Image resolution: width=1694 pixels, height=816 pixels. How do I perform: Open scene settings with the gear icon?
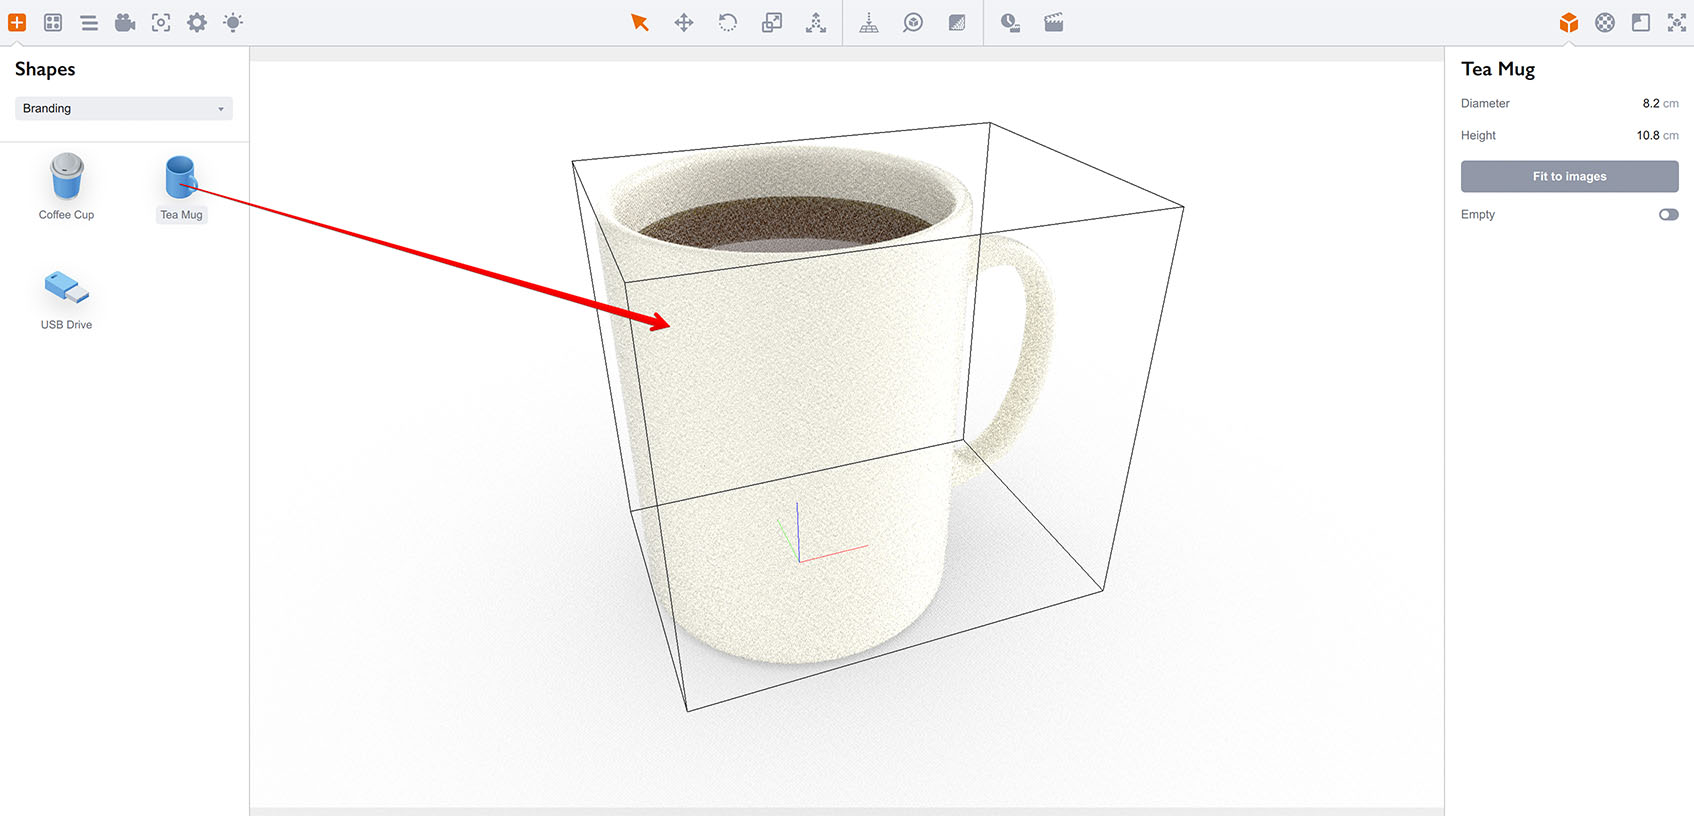(x=197, y=22)
